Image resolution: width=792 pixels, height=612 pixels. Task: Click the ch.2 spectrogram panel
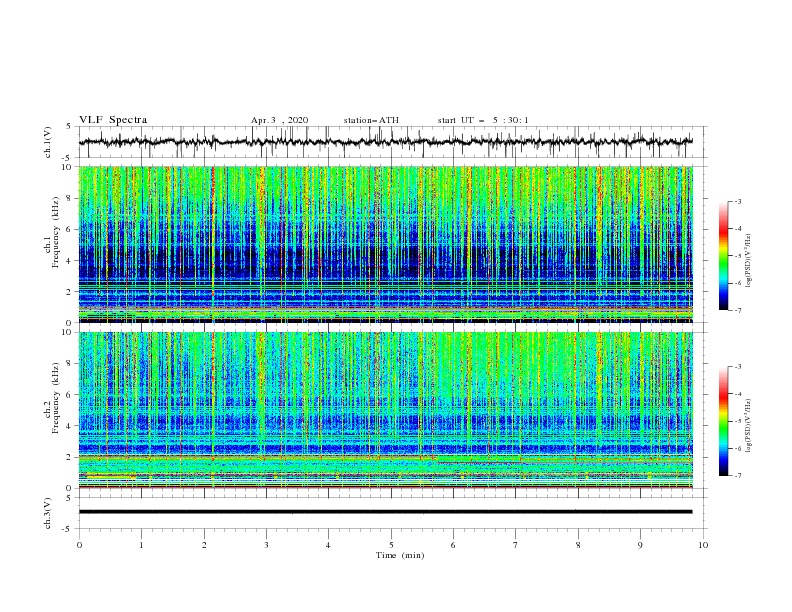pos(386,410)
